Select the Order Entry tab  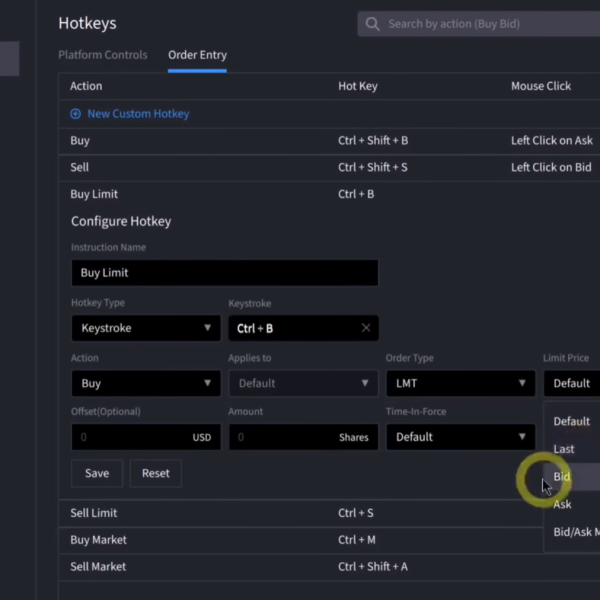(197, 55)
